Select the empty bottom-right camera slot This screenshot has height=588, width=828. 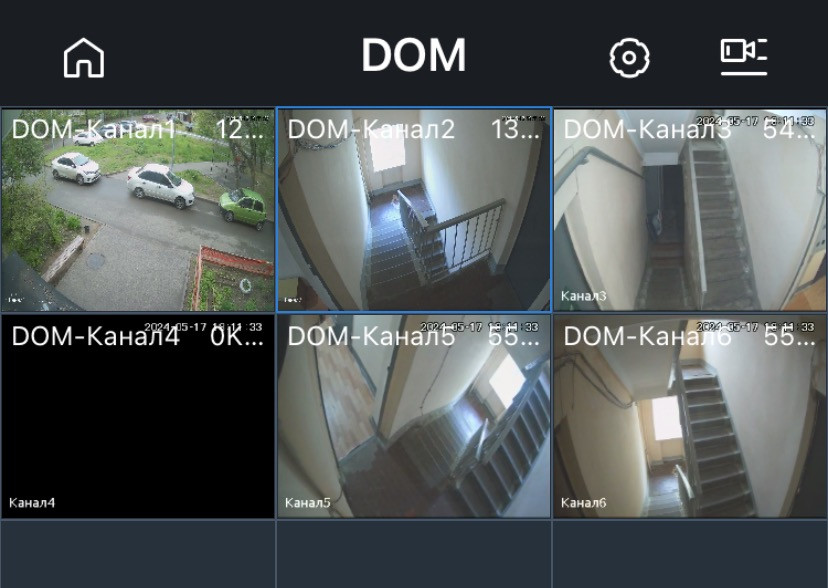point(690,554)
